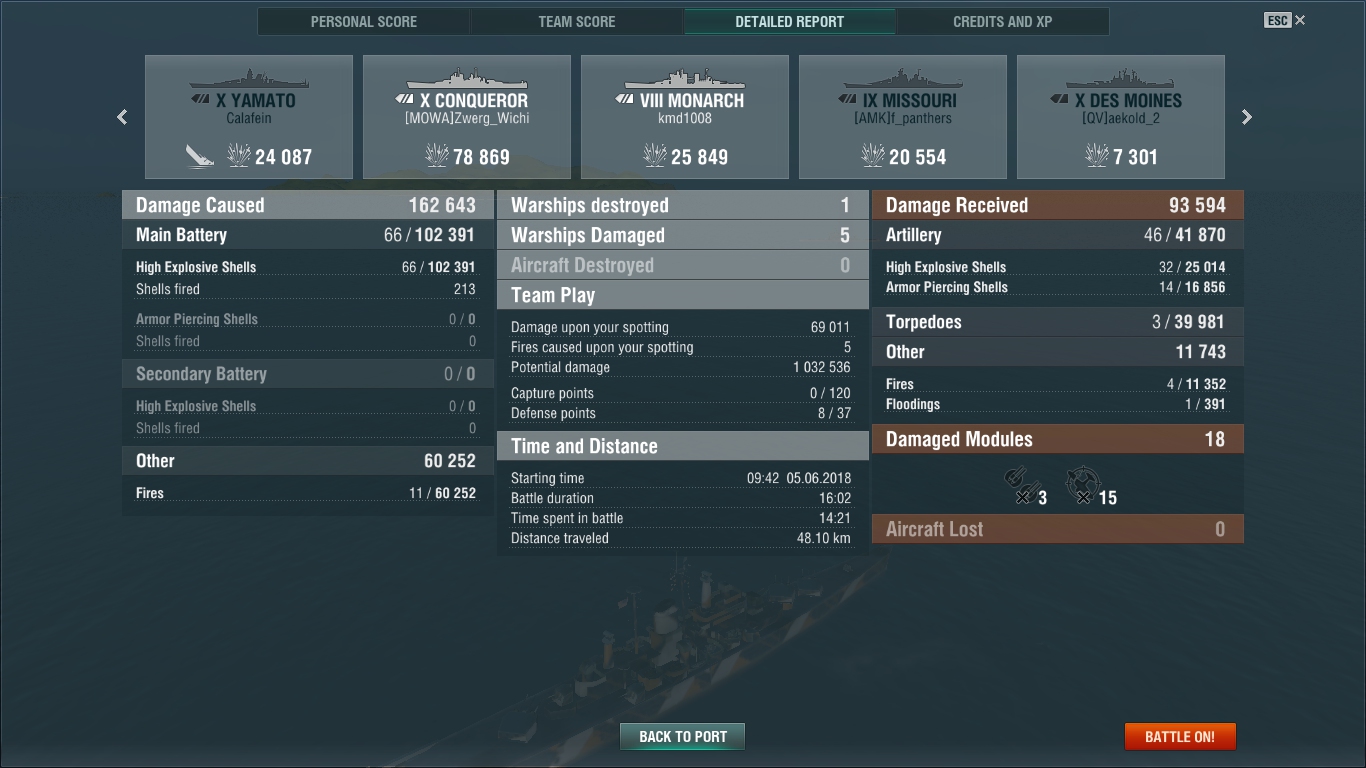Open the Credits and XP tab

(1003, 21)
